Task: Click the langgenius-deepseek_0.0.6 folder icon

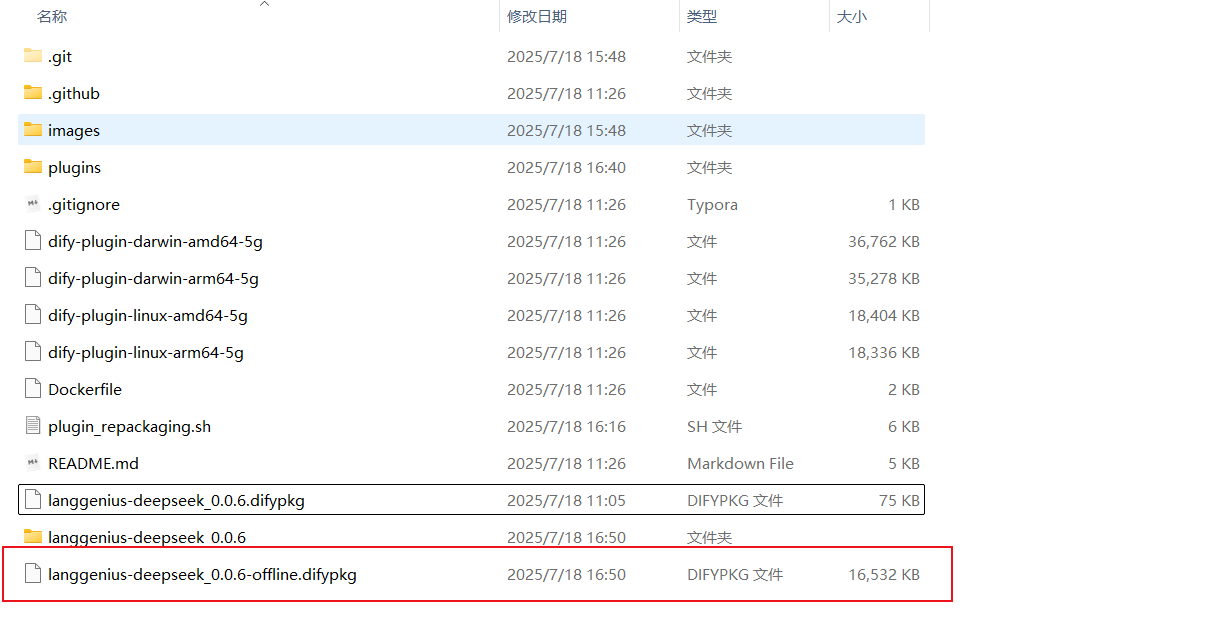Action: (33, 537)
